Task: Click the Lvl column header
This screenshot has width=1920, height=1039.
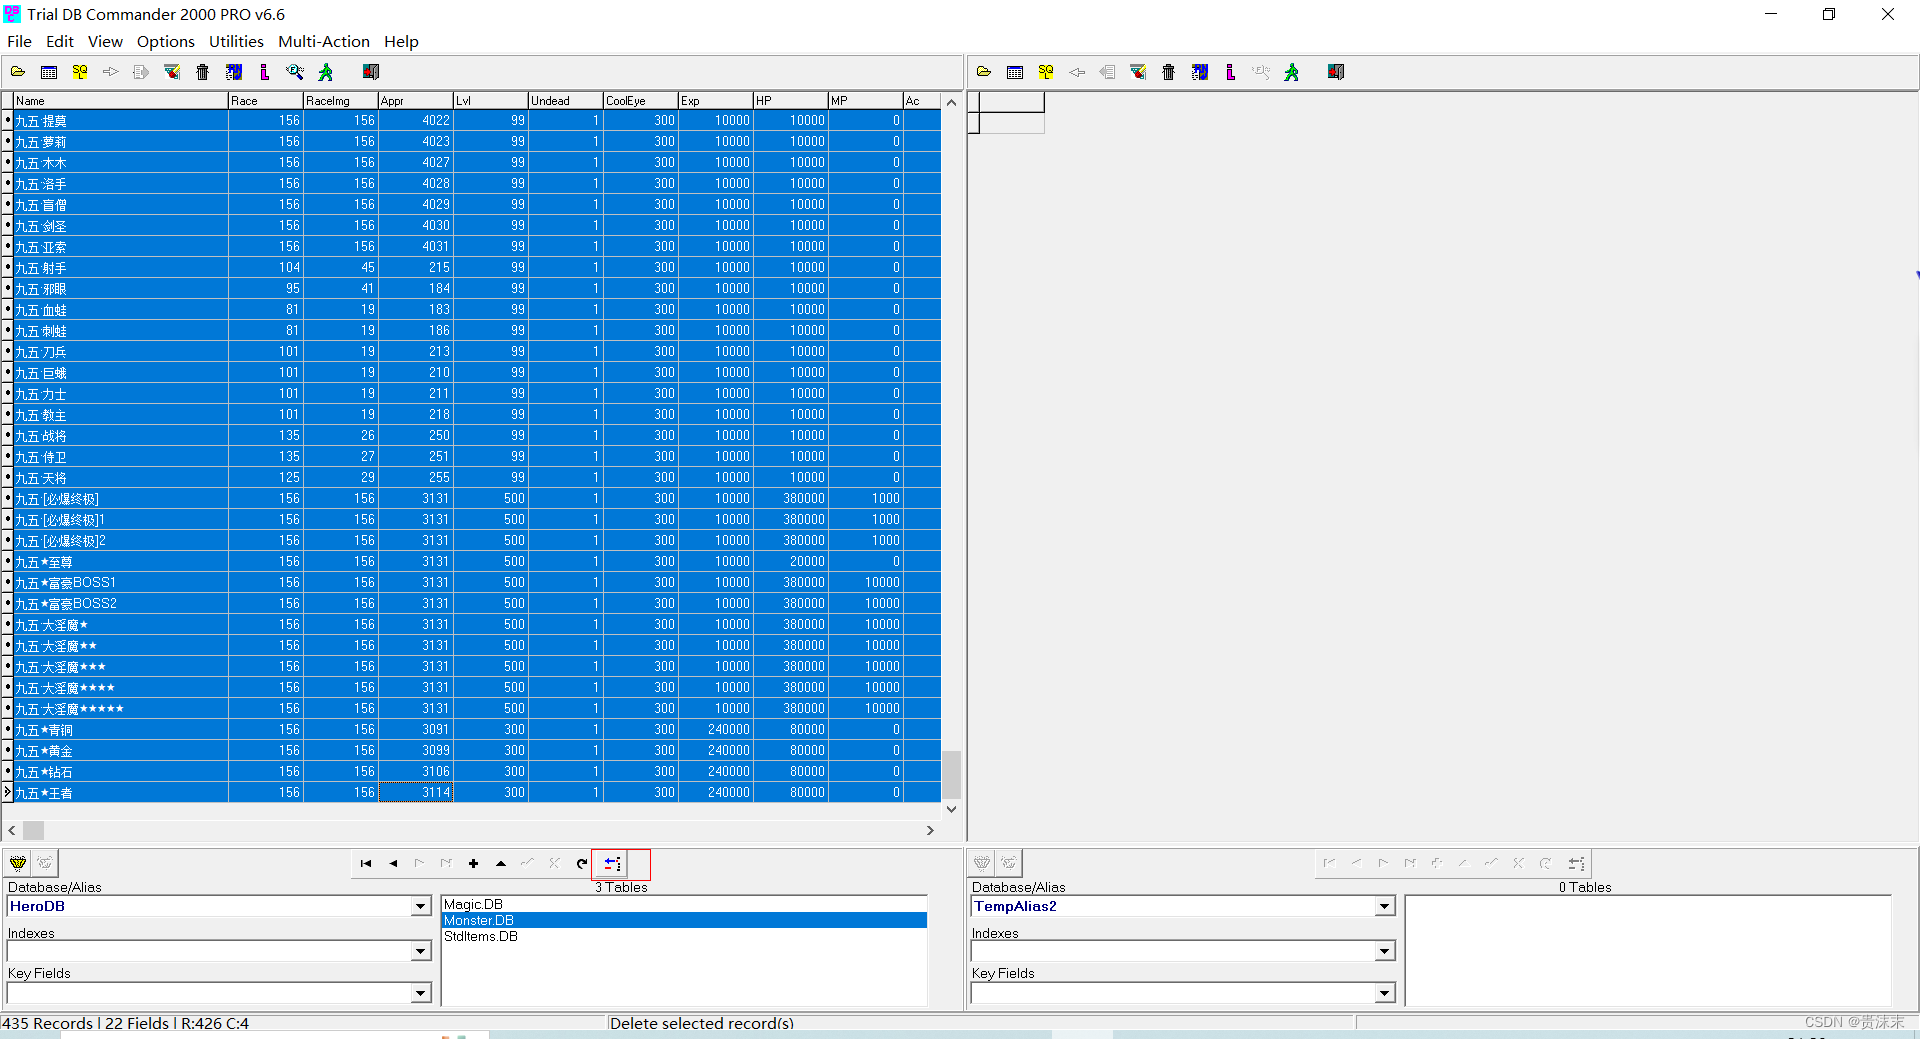Action: pos(491,101)
